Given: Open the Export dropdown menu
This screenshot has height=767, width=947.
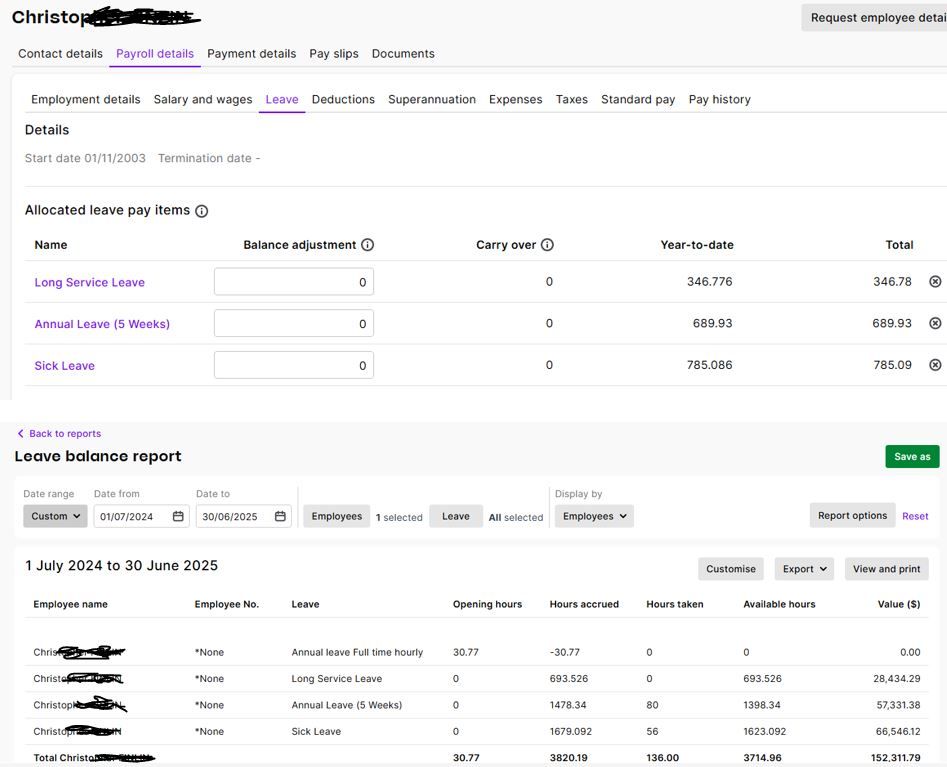Looking at the screenshot, I should point(804,569).
